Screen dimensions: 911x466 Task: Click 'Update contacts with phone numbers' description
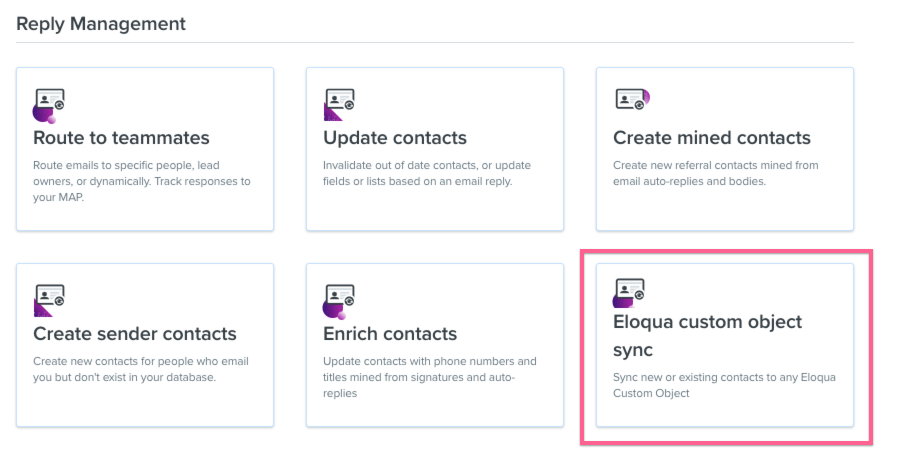click(x=430, y=377)
